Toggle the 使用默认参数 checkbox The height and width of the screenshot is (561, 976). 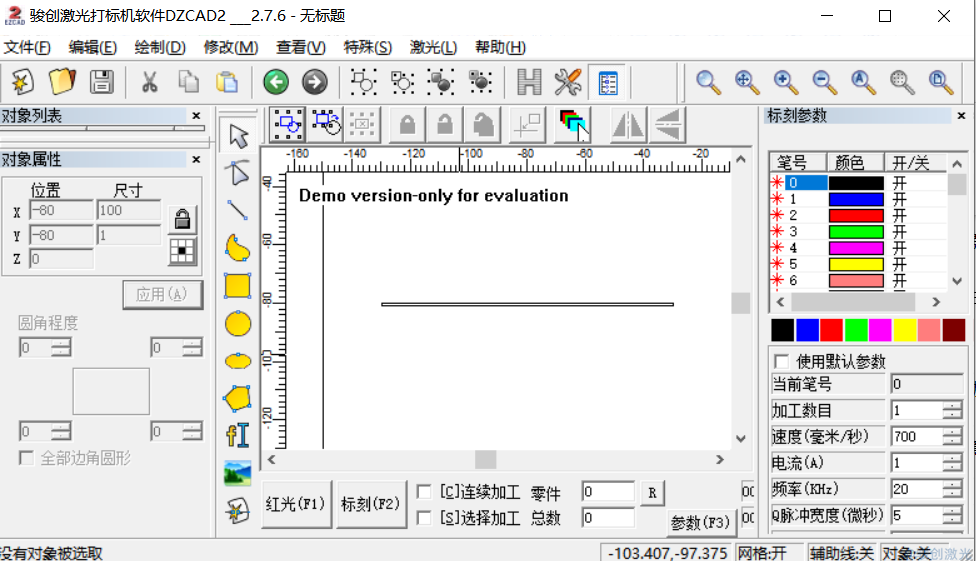(x=781, y=361)
